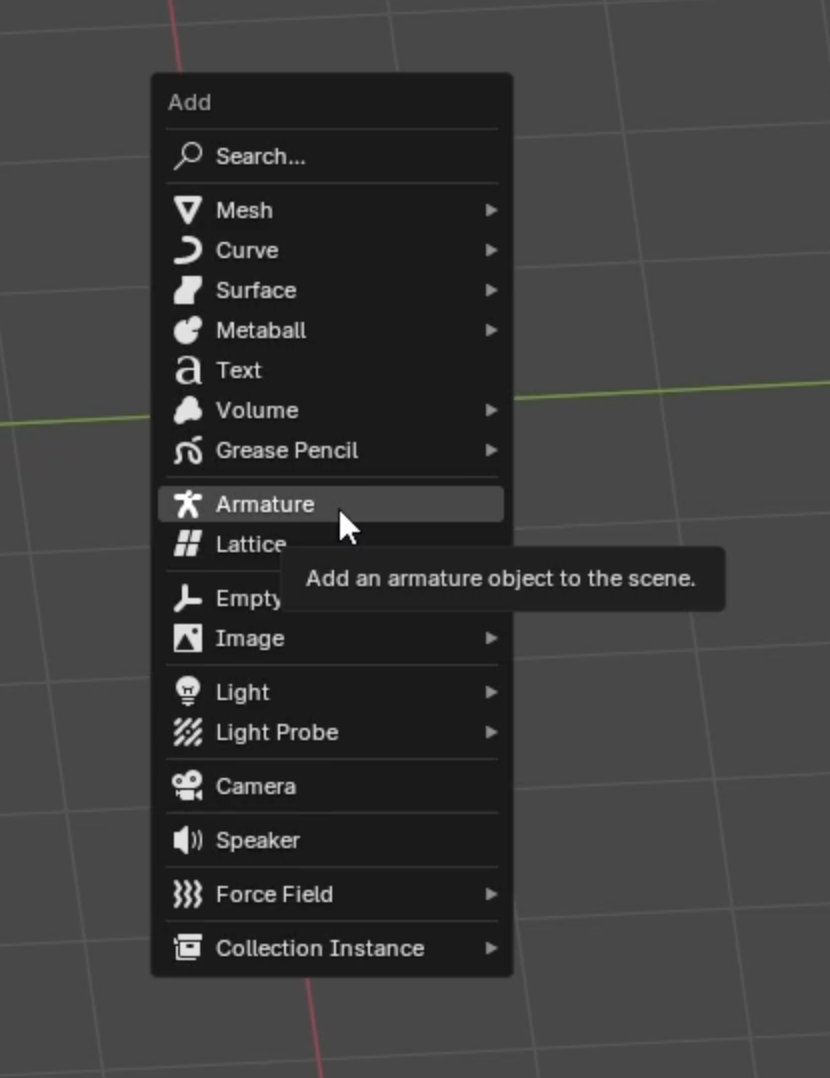
Task: Open the Search... field in Add menu
Action: point(331,156)
